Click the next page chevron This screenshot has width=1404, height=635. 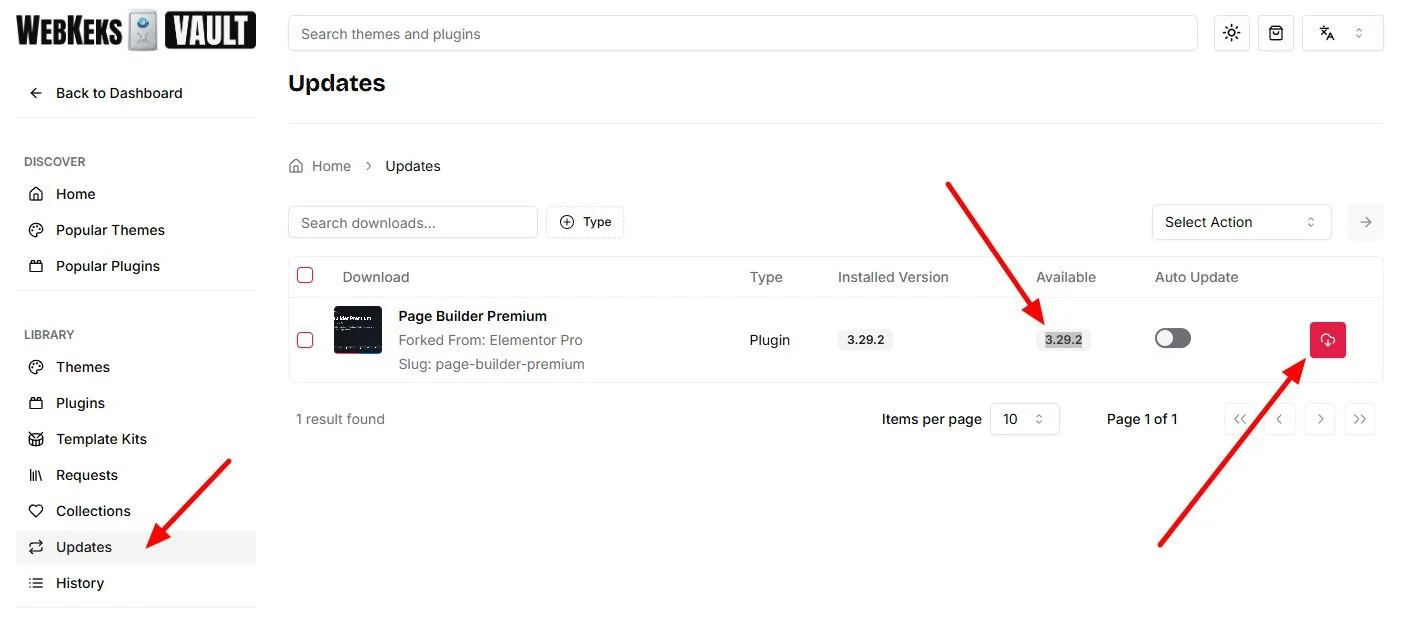tap(1320, 419)
